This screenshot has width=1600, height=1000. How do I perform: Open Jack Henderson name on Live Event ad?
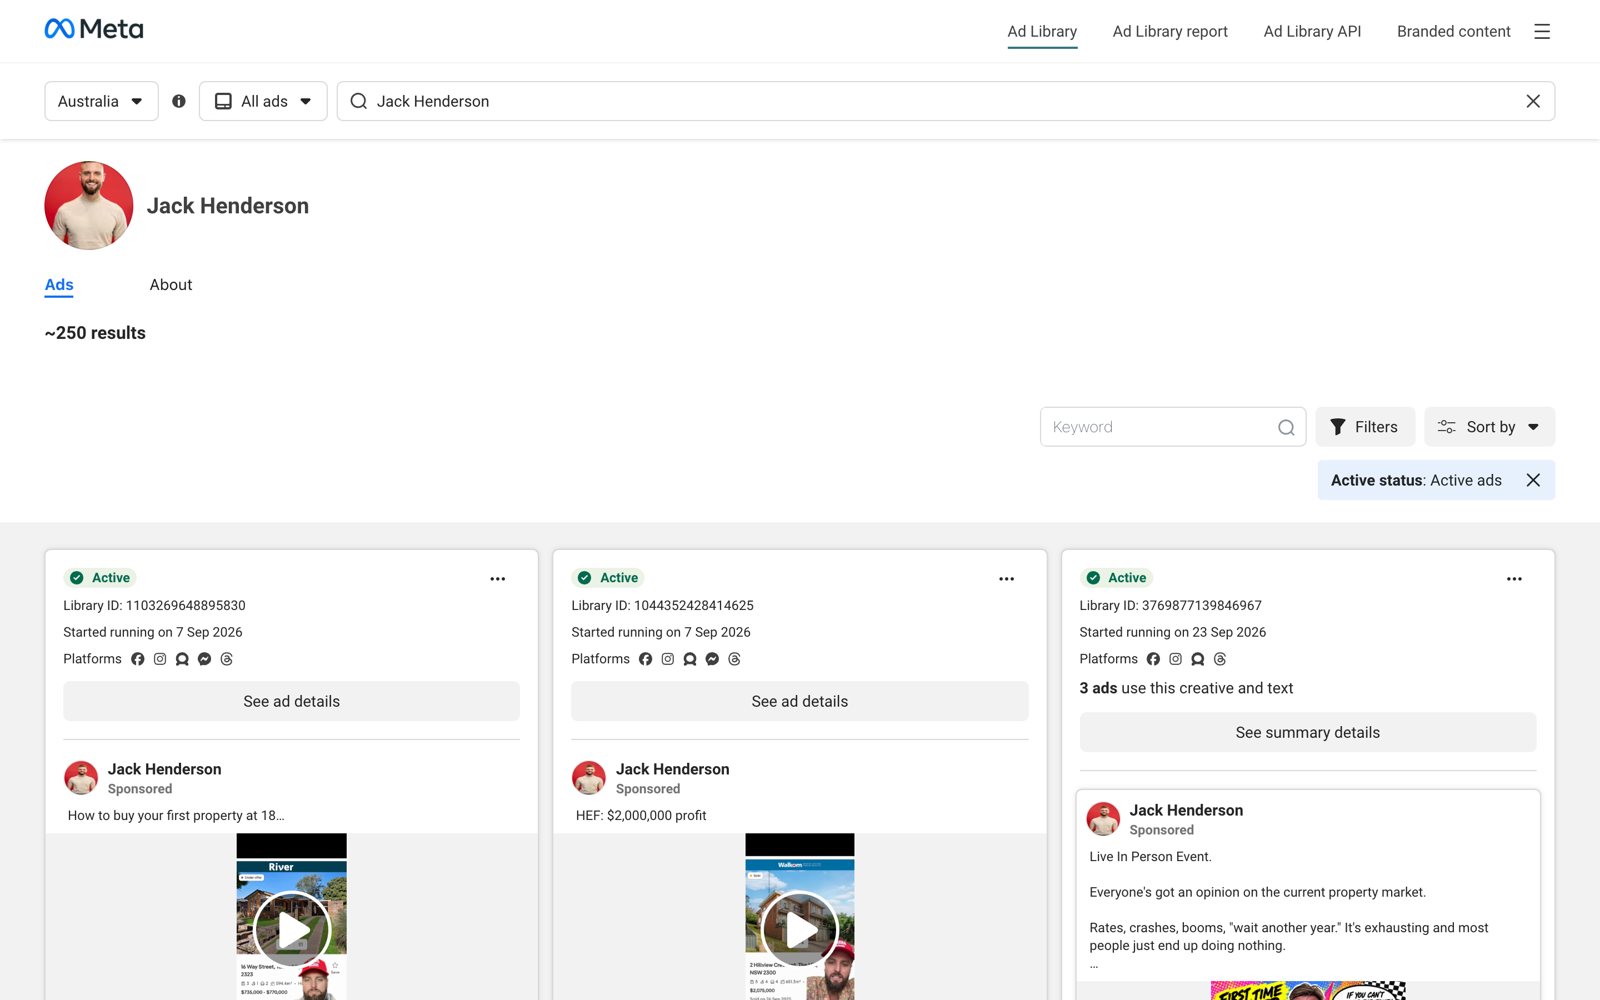tap(1186, 810)
